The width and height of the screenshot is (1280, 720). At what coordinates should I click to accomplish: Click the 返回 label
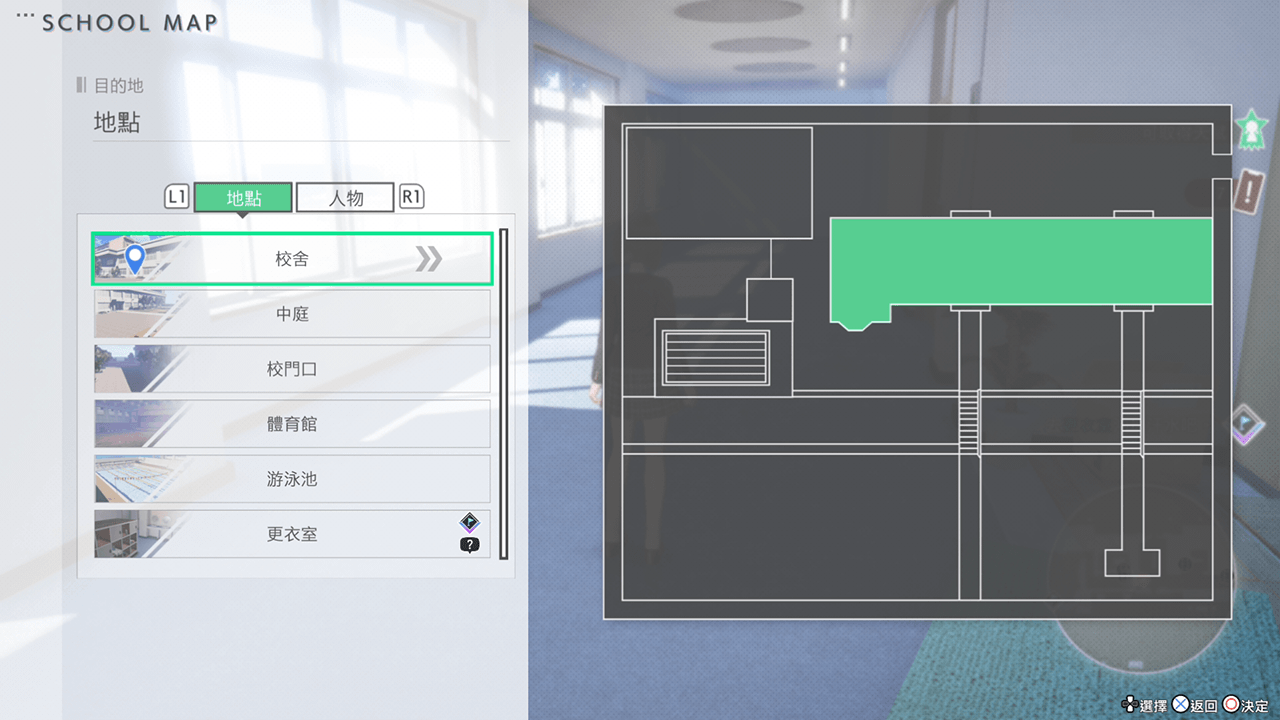(1204, 706)
